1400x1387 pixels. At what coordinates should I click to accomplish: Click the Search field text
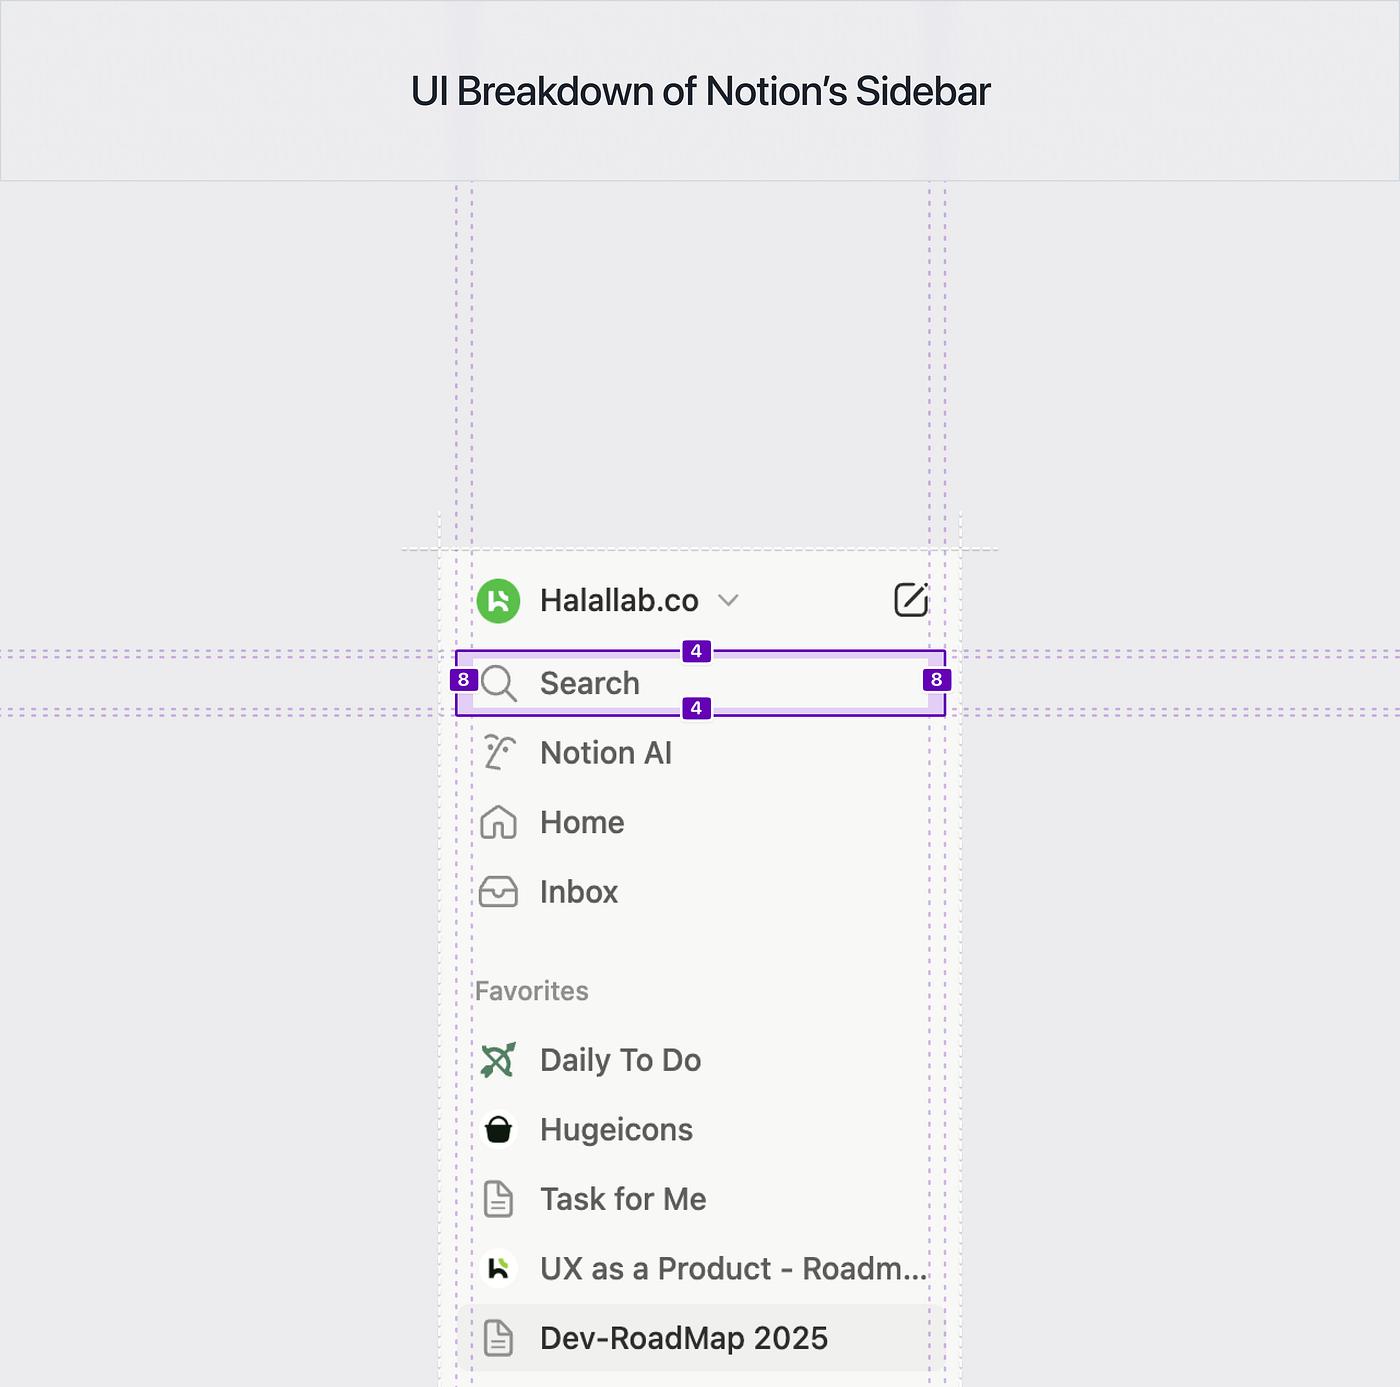click(x=589, y=684)
